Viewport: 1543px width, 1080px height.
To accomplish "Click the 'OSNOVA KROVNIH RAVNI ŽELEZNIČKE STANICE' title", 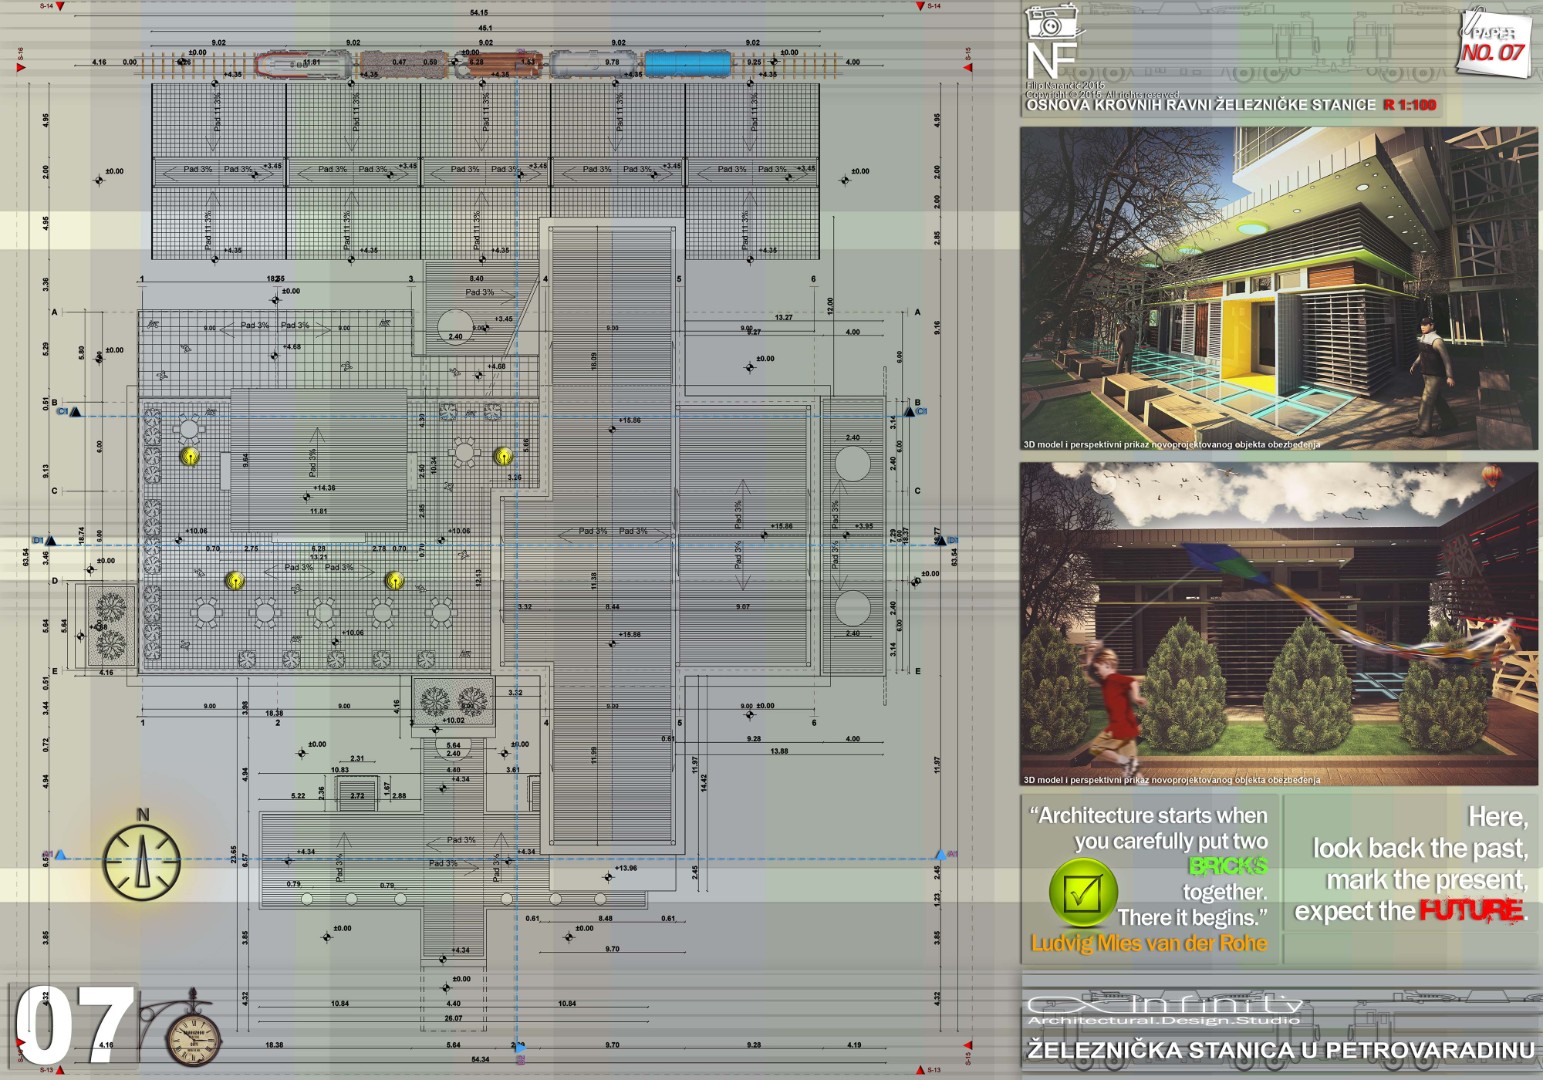I will click(x=1200, y=105).
